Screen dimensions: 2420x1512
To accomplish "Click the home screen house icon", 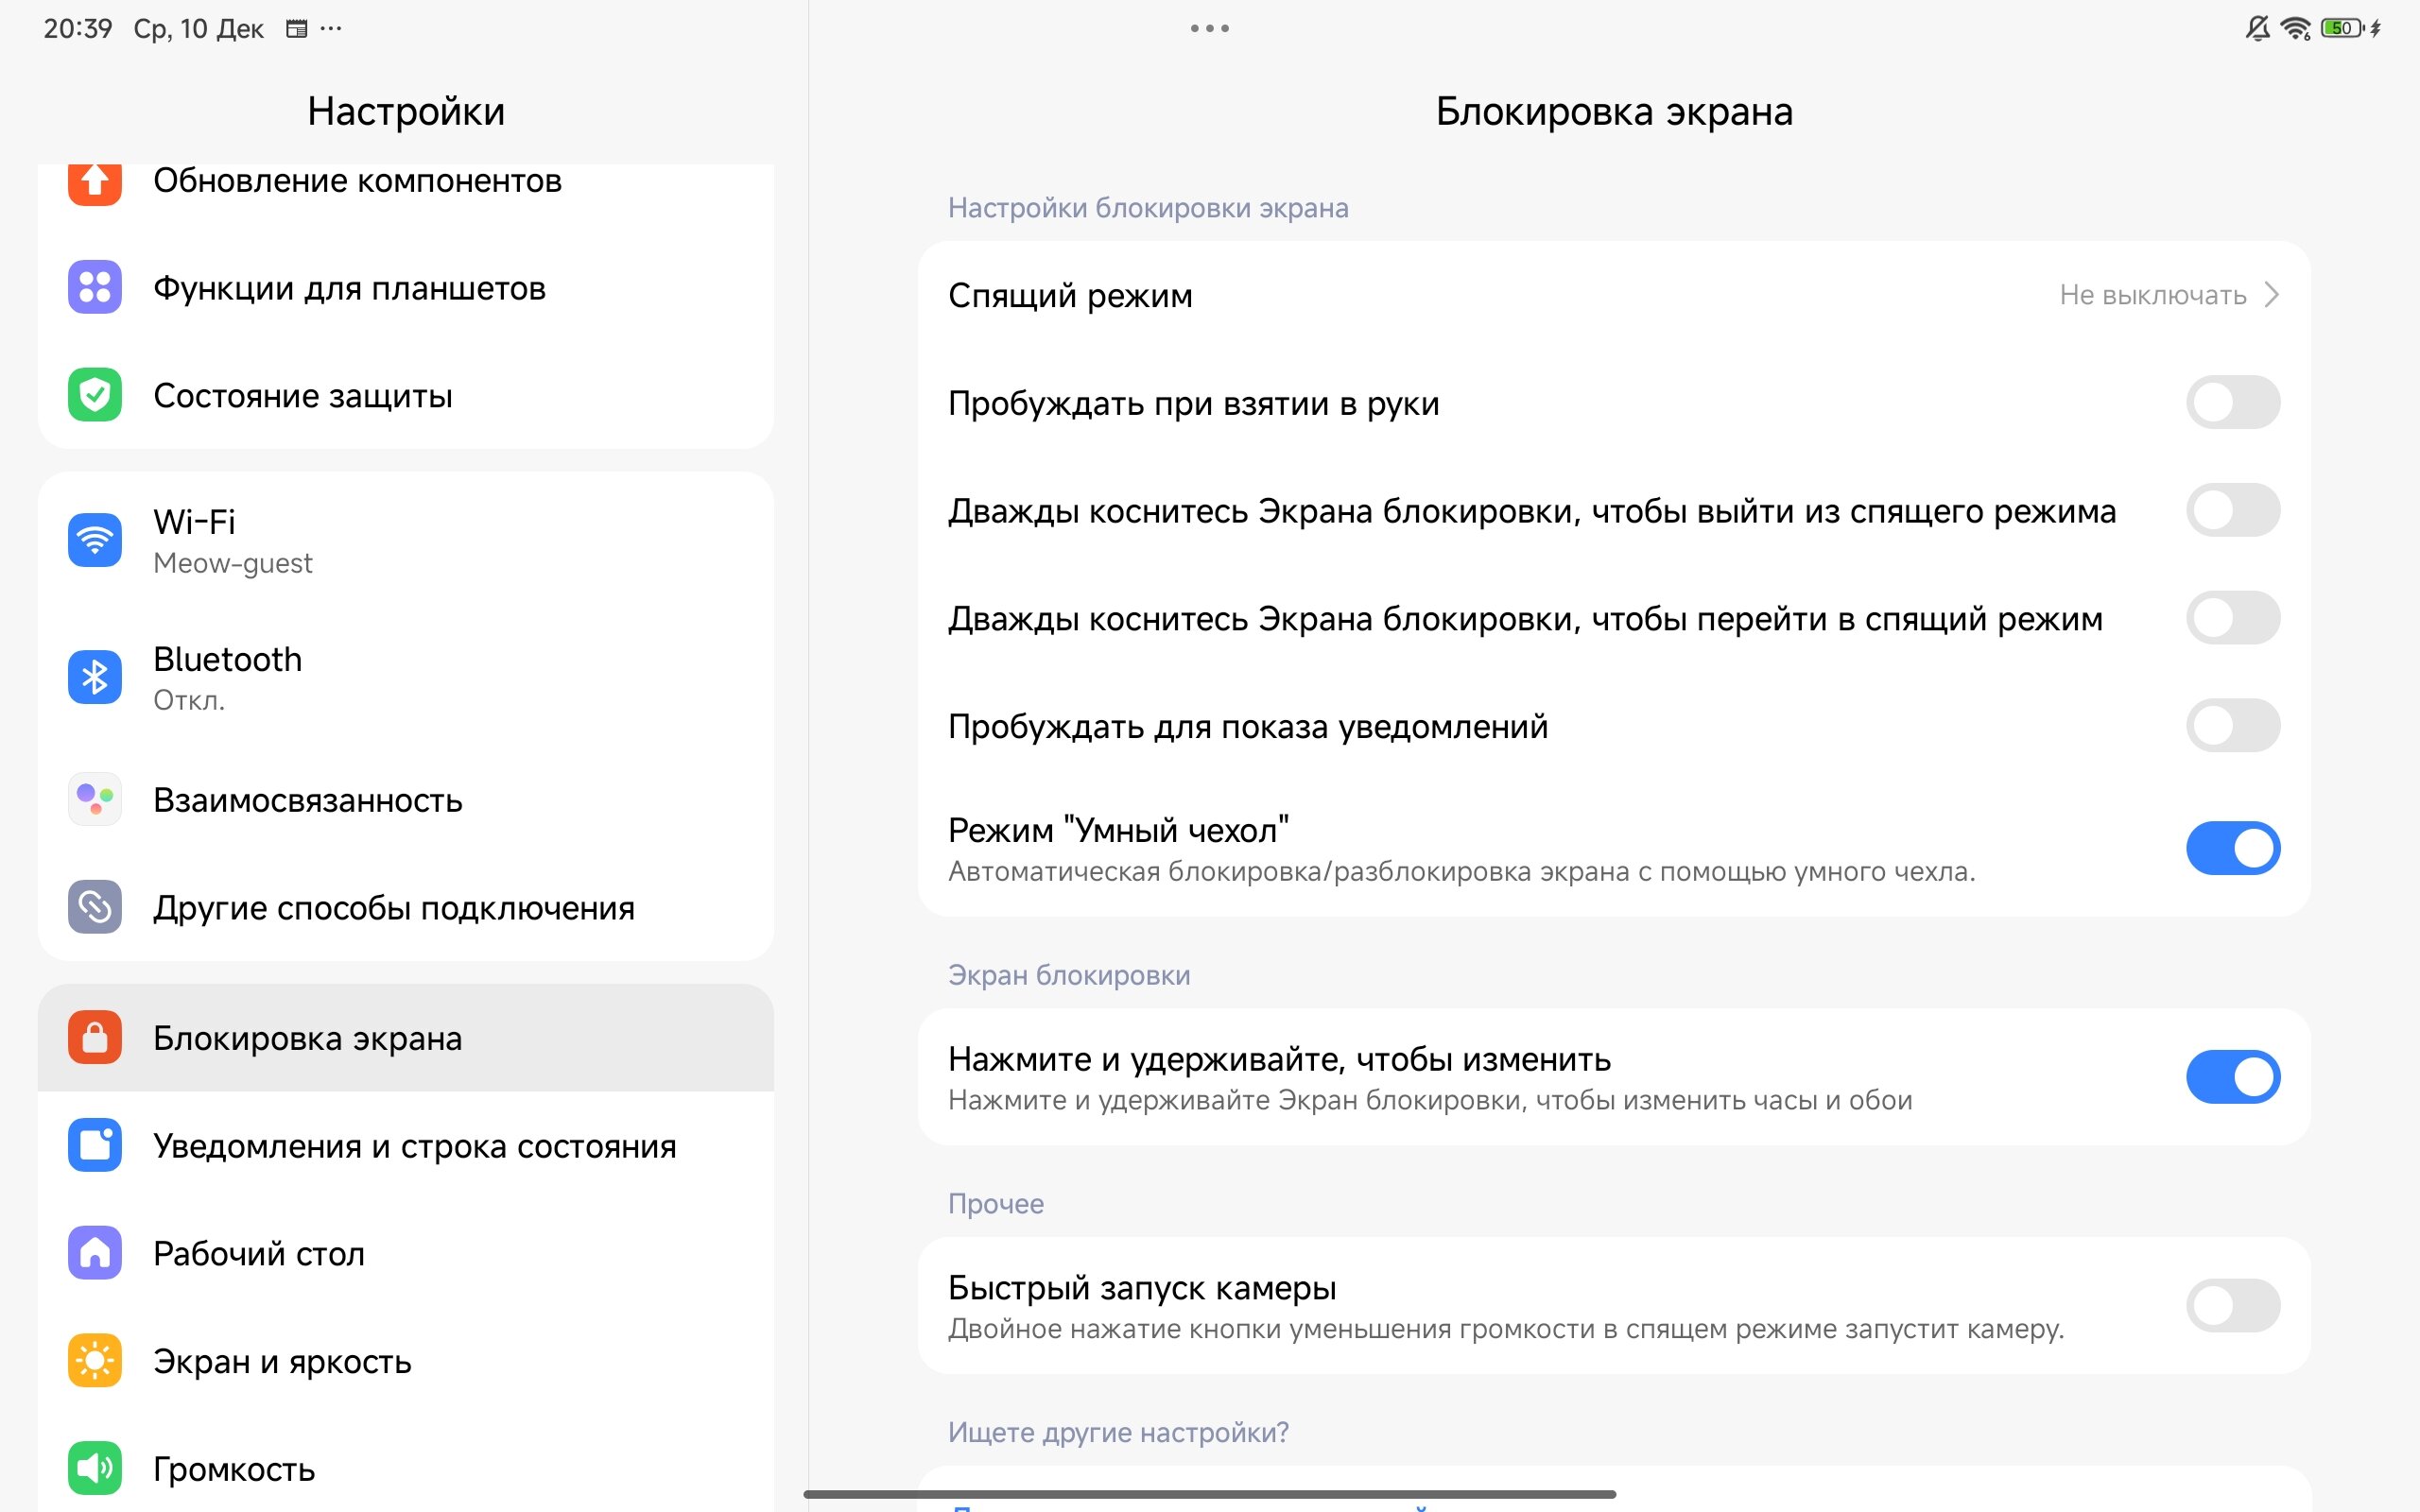I will 95,1252.
